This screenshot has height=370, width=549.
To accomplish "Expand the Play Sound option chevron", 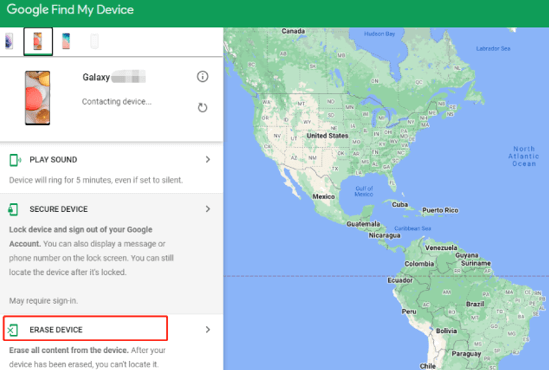I will pos(208,160).
